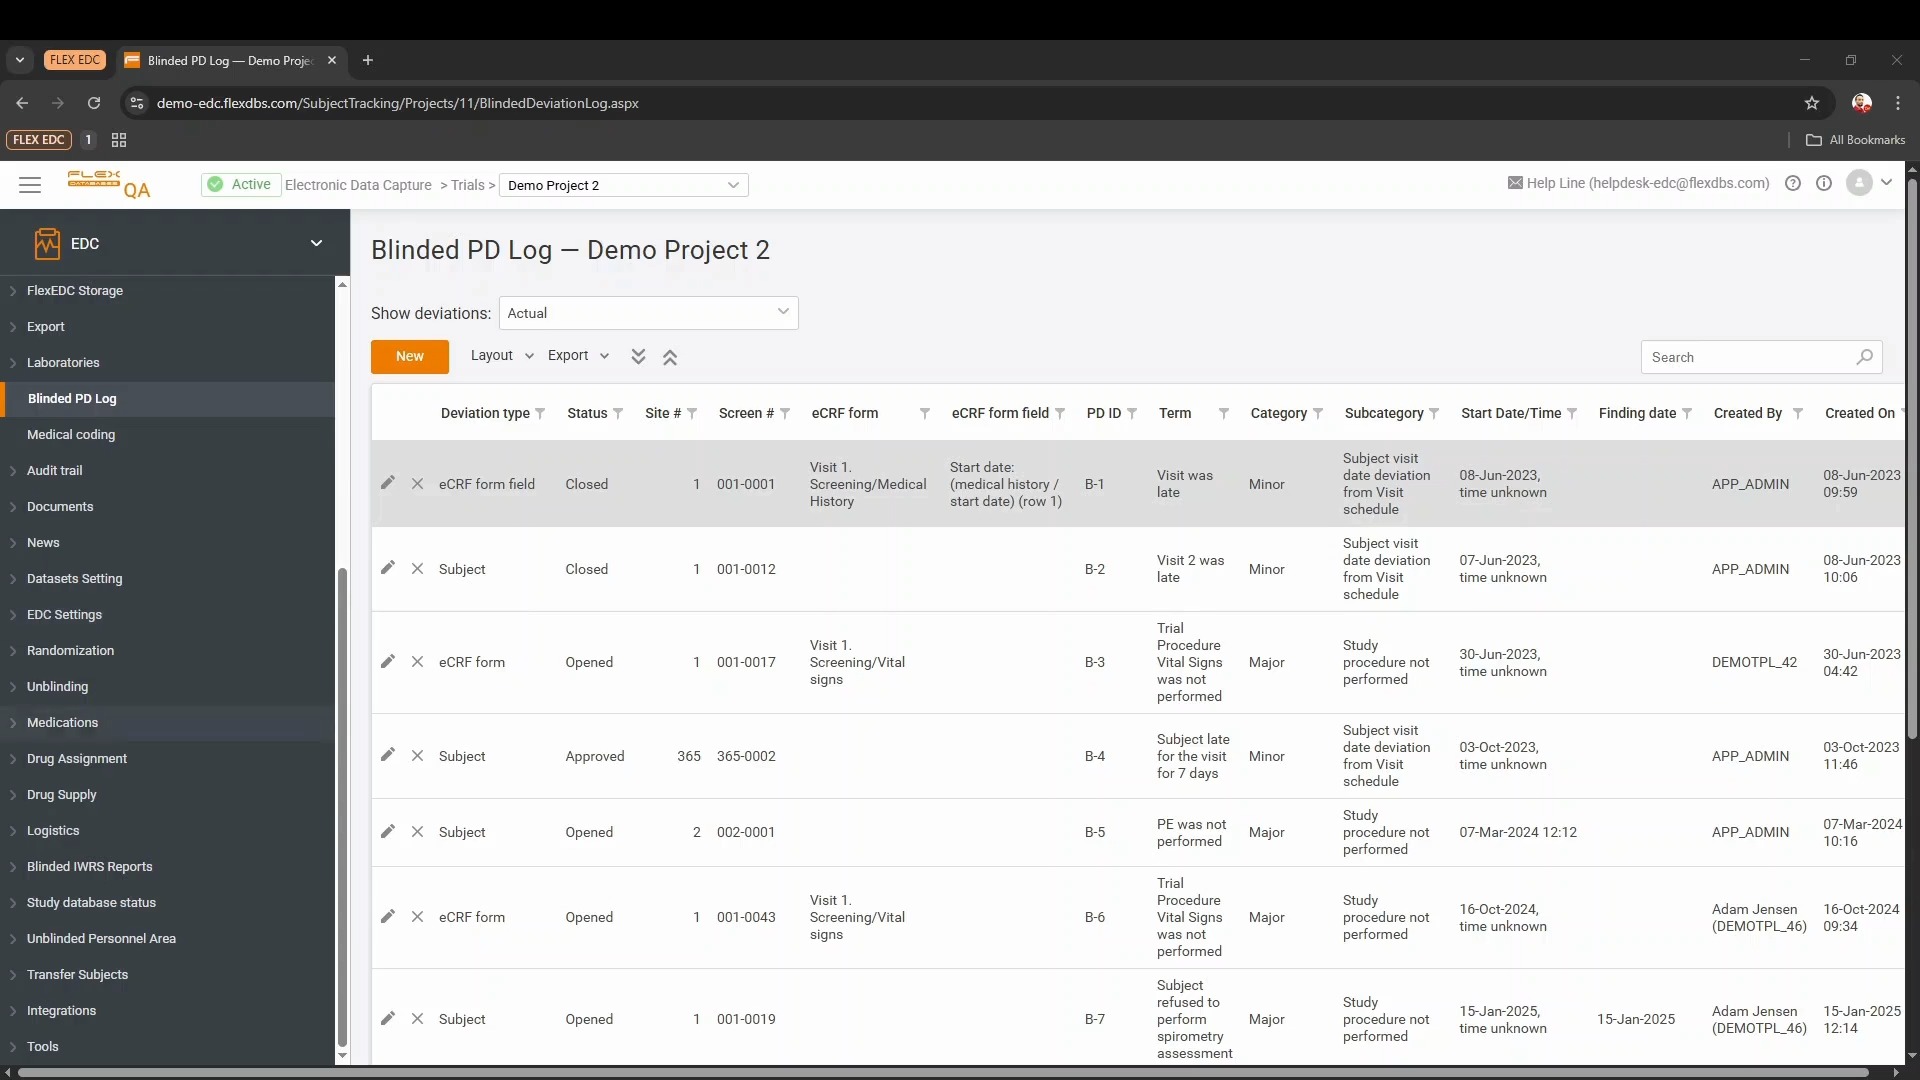
Task: Open the Demo Project 2 trial selector
Action: click(x=623, y=185)
